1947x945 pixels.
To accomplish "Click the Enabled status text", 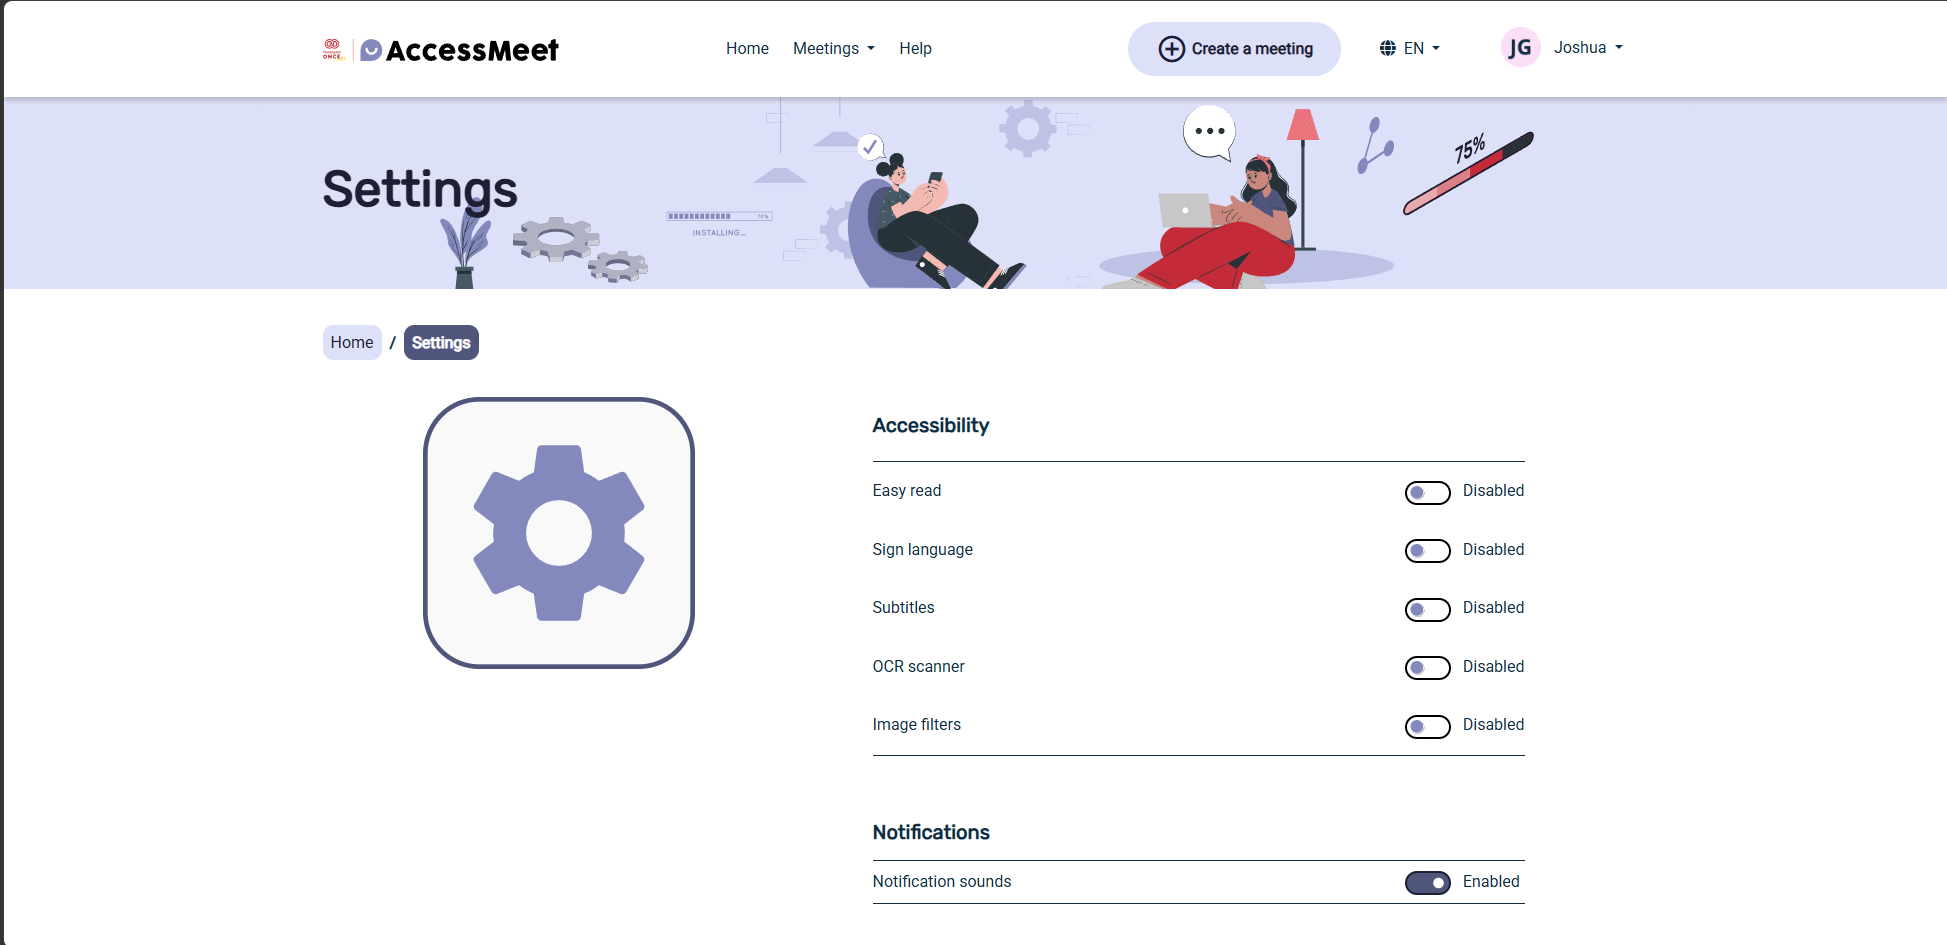I will (x=1491, y=881).
